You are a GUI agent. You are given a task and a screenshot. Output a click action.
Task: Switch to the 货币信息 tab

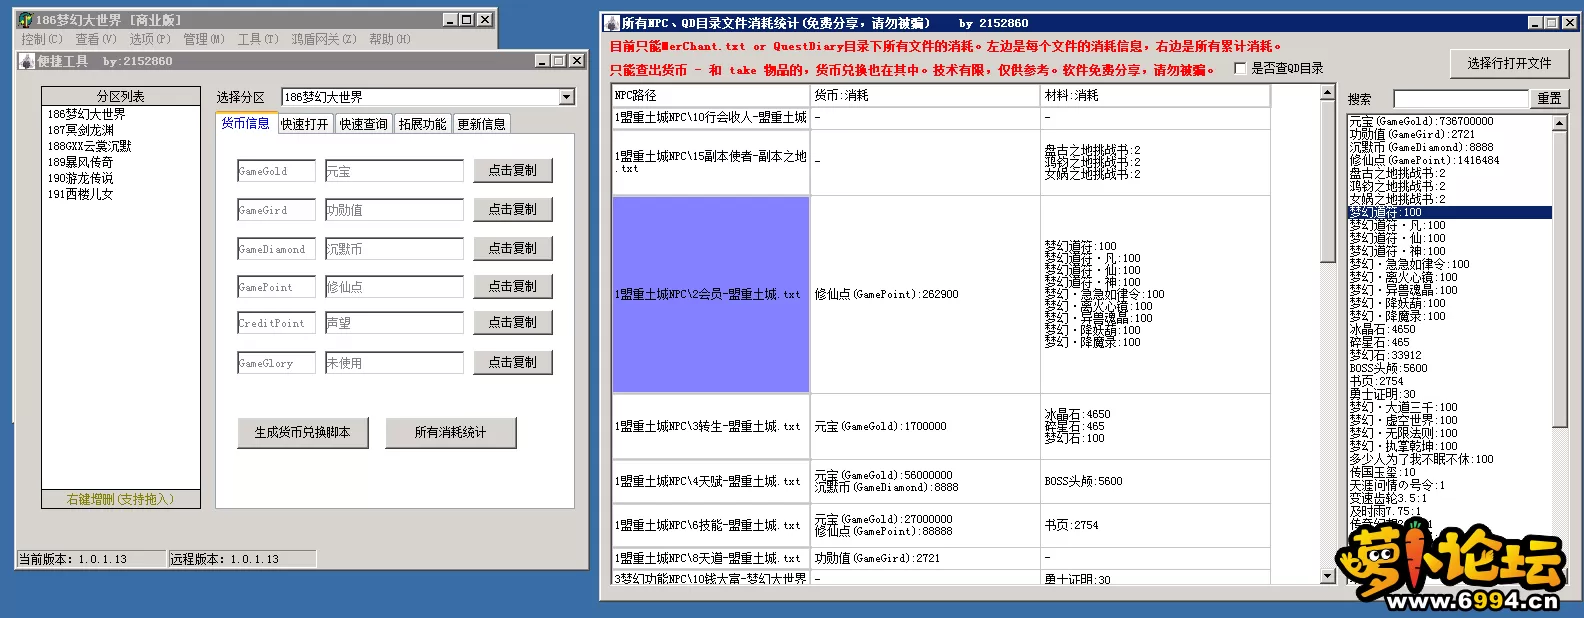point(245,123)
